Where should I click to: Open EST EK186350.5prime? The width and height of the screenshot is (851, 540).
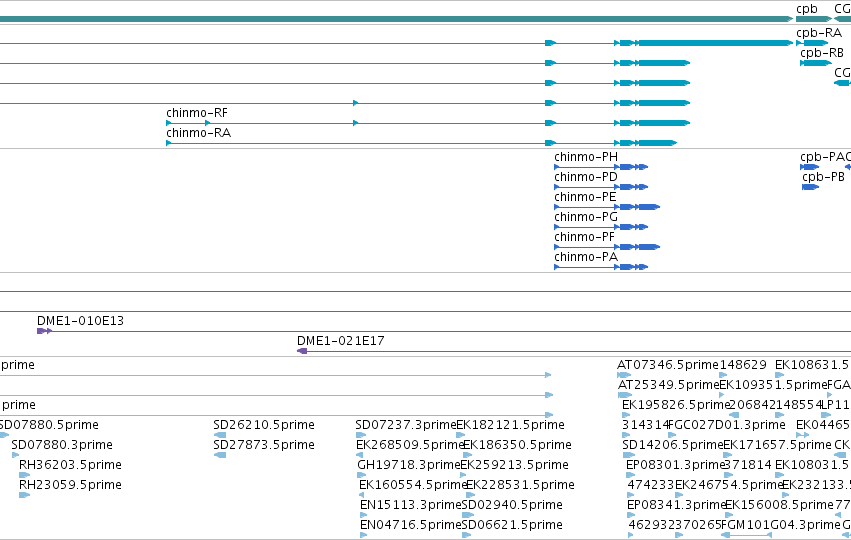point(517,445)
